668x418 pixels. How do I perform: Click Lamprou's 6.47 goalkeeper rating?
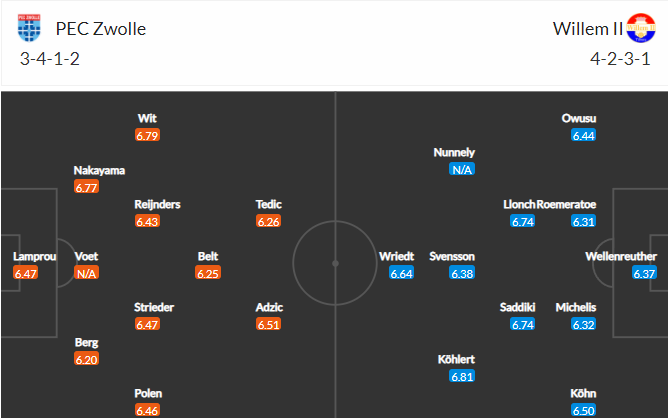[x=26, y=273]
